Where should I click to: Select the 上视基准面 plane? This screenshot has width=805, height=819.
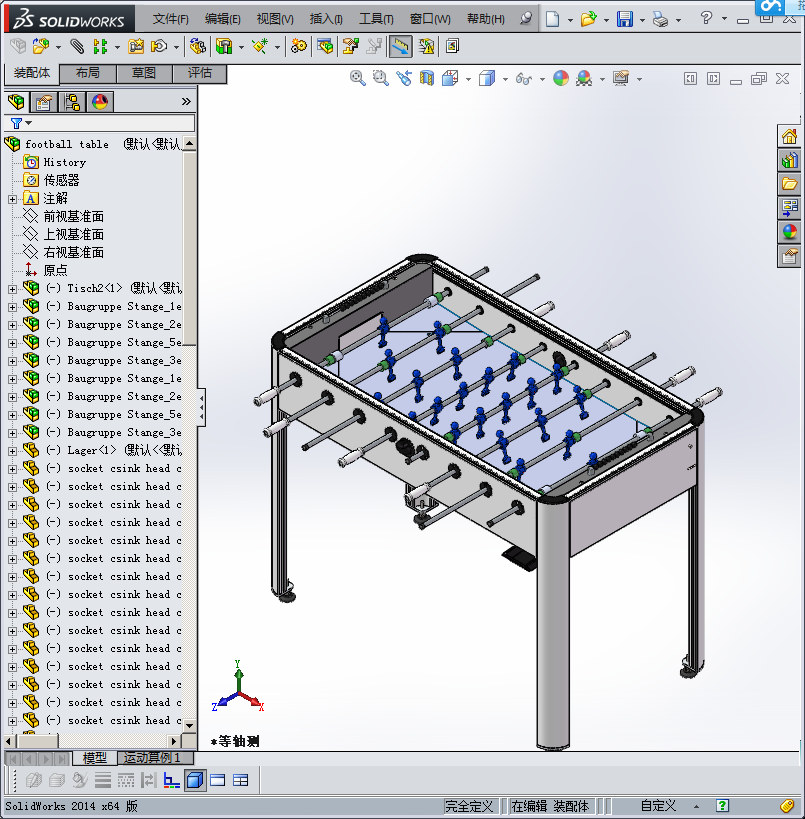click(73, 235)
